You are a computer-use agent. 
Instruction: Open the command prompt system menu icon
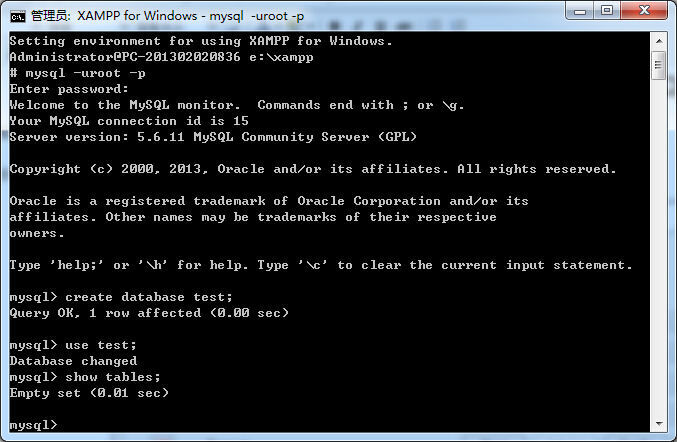click(x=18, y=16)
